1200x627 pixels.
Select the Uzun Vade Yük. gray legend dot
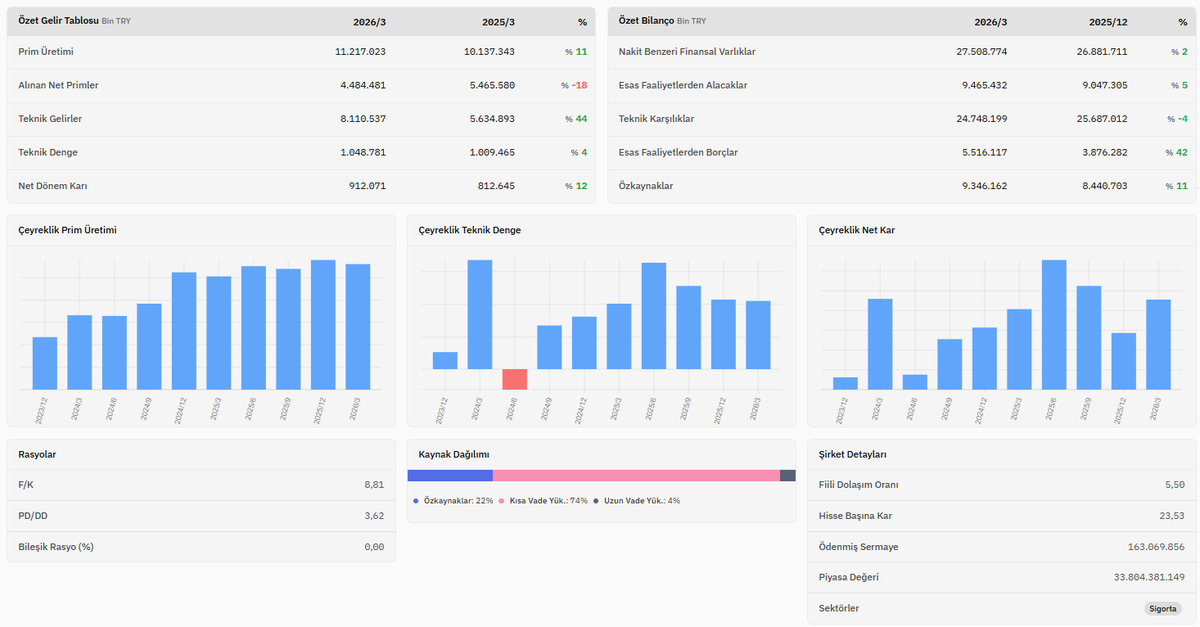[596, 500]
